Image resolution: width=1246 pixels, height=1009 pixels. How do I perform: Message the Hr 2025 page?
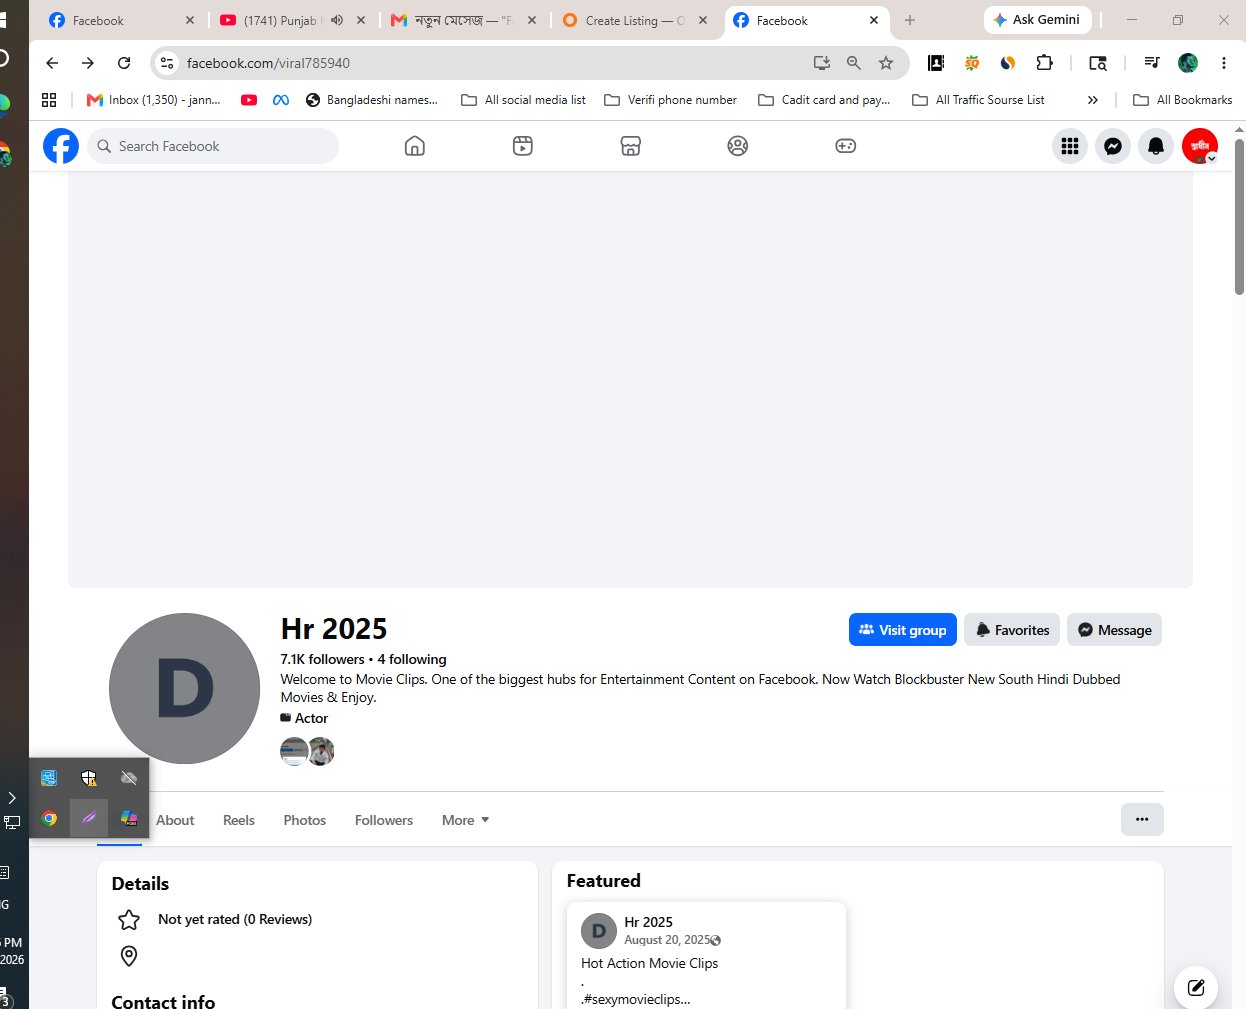pos(1114,630)
